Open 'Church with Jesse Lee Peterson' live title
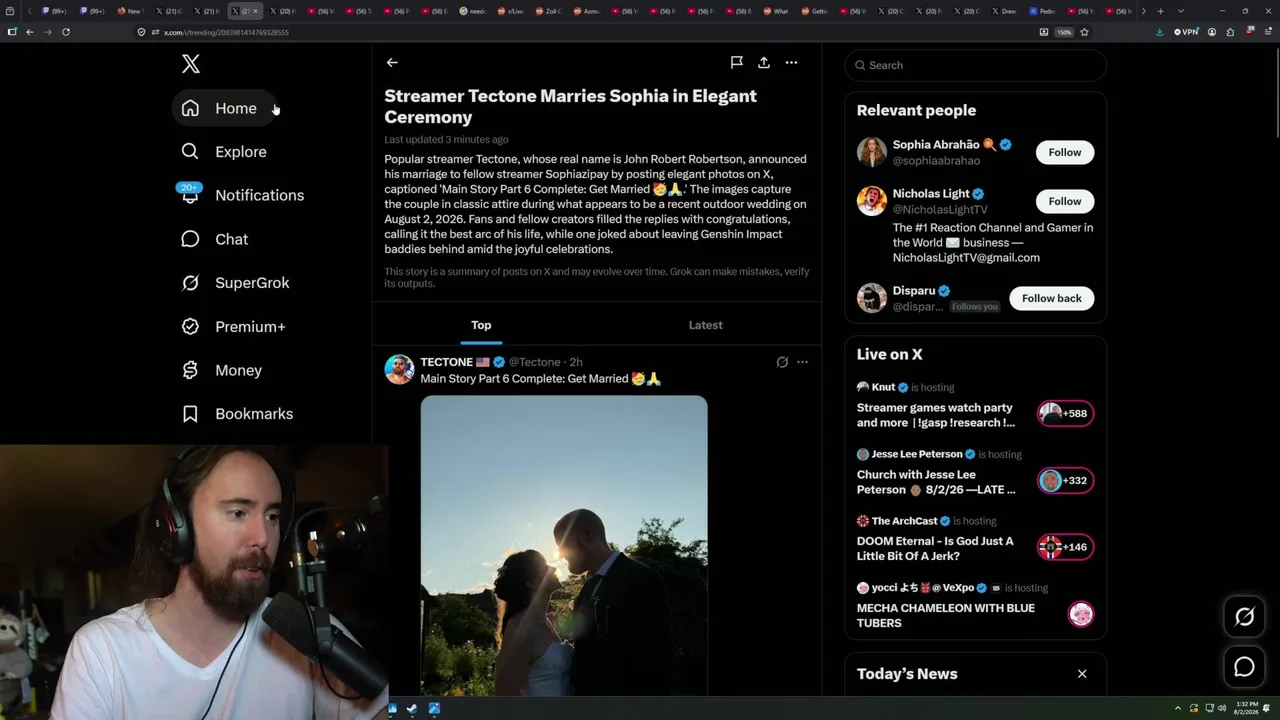 pyautogui.click(x=936, y=482)
